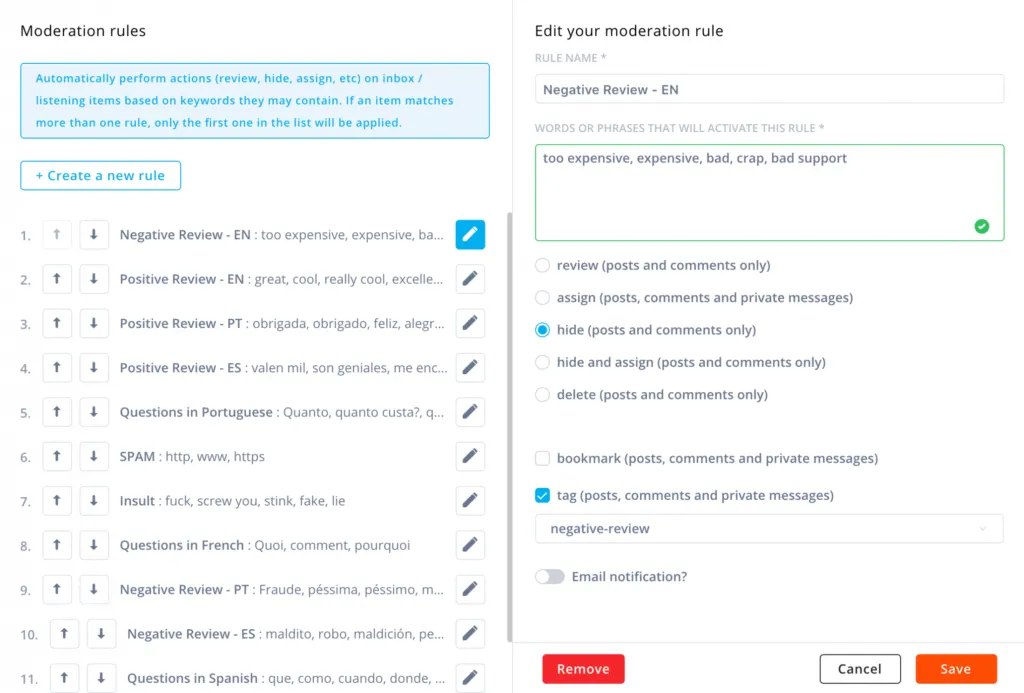Open the negative-review tag dropdown
Image resolution: width=1024 pixels, height=693 pixels.
pyautogui.click(x=768, y=529)
